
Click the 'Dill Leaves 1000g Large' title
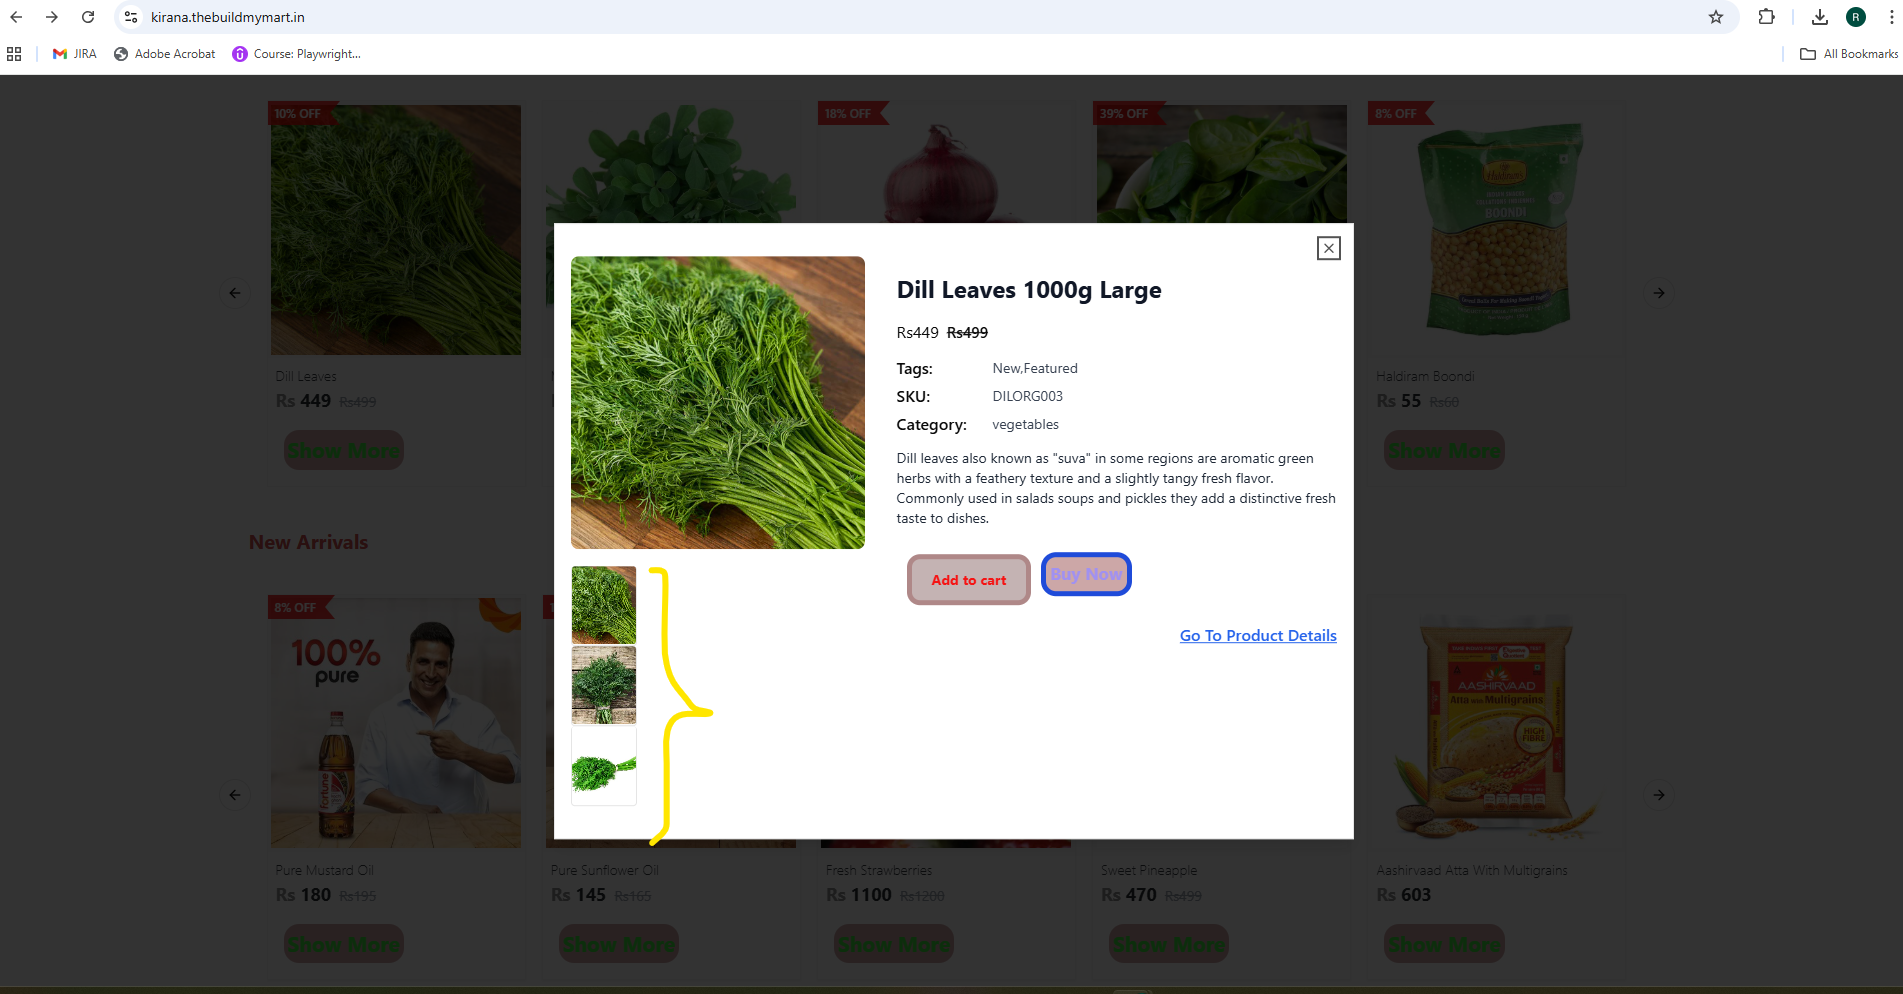(1029, 290)
